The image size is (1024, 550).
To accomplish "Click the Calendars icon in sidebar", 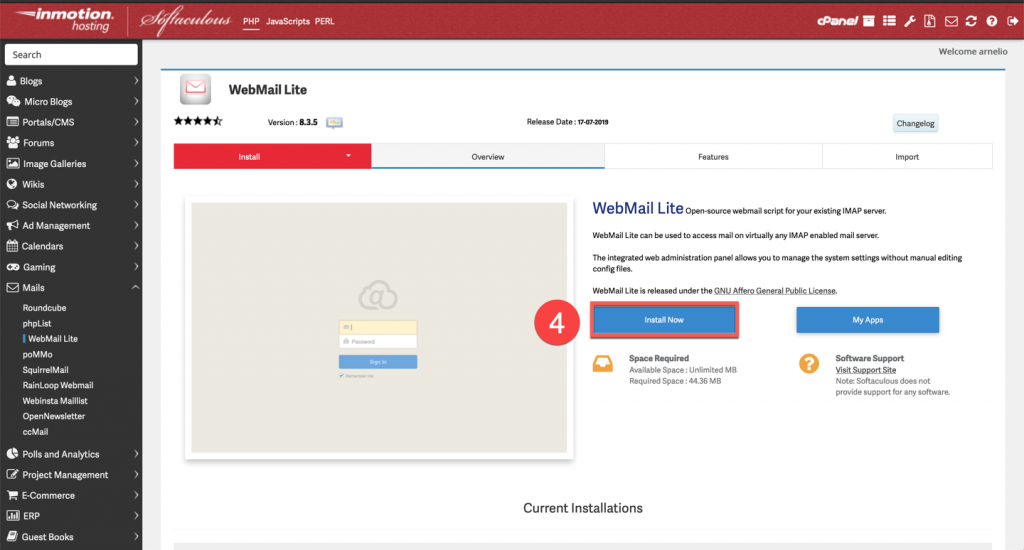I will click(x=12, y=246).
